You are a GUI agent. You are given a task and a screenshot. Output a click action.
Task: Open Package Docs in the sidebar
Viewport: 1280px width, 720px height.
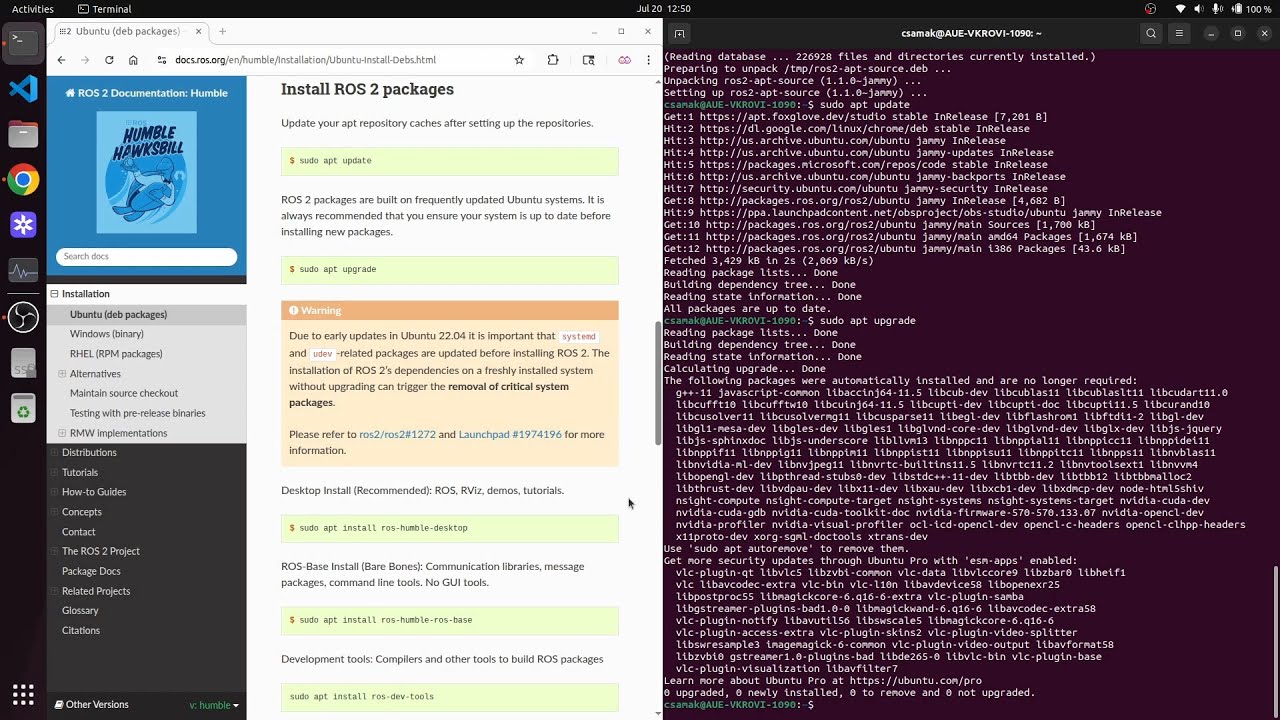[x=91, y=571]
